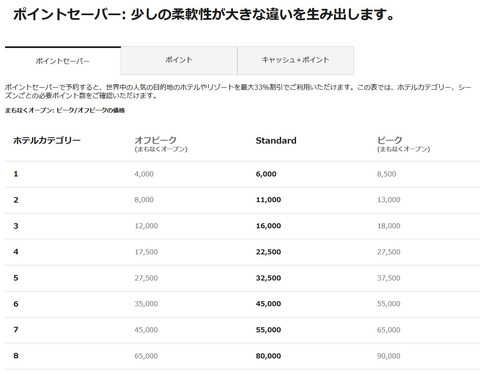The height and width of the screenshot is (374, 480).
Task: Click the category 7 off-peak value 45,000
Action: (x=146, y=330)
